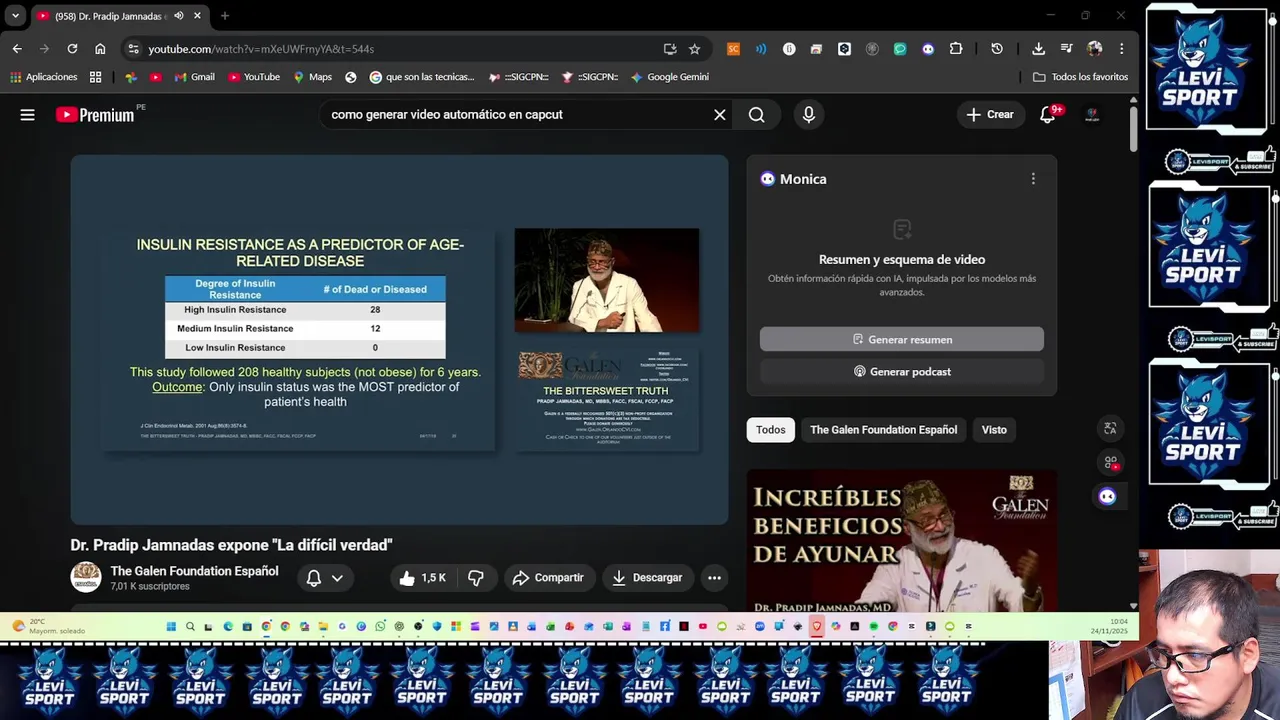1280x720 pixels.
Task: Download the video via Descargar
Action: pos(647,578)
